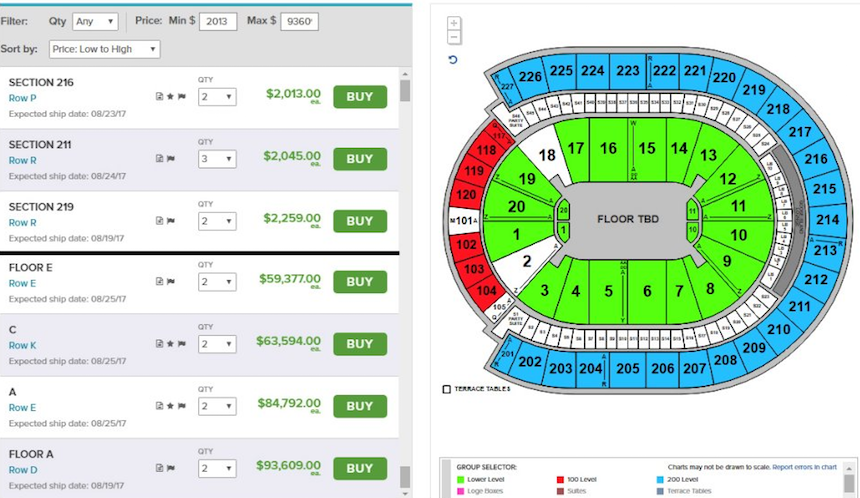This screenshot has width=860, height=498.
Task: Click star icon for Section 216 listing
Action: [170, 97]
